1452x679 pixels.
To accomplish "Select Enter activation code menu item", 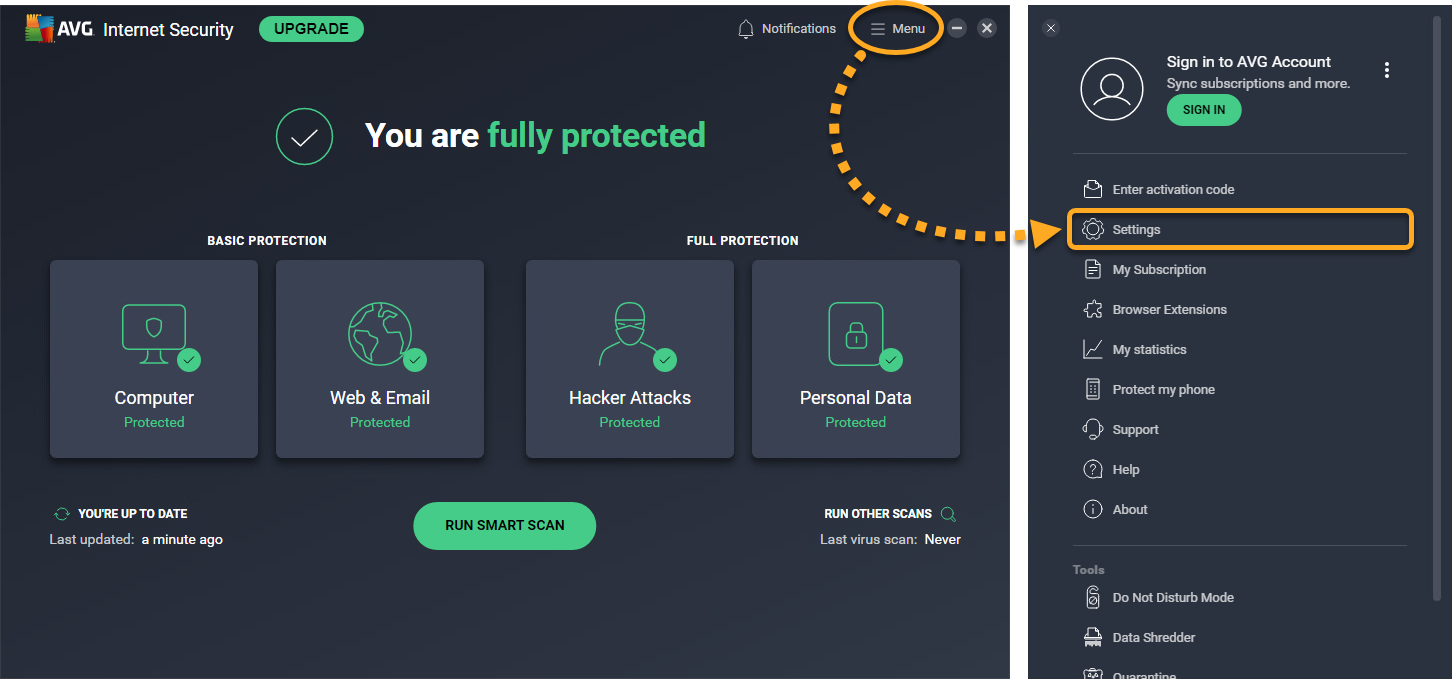I will (1173, 190).
